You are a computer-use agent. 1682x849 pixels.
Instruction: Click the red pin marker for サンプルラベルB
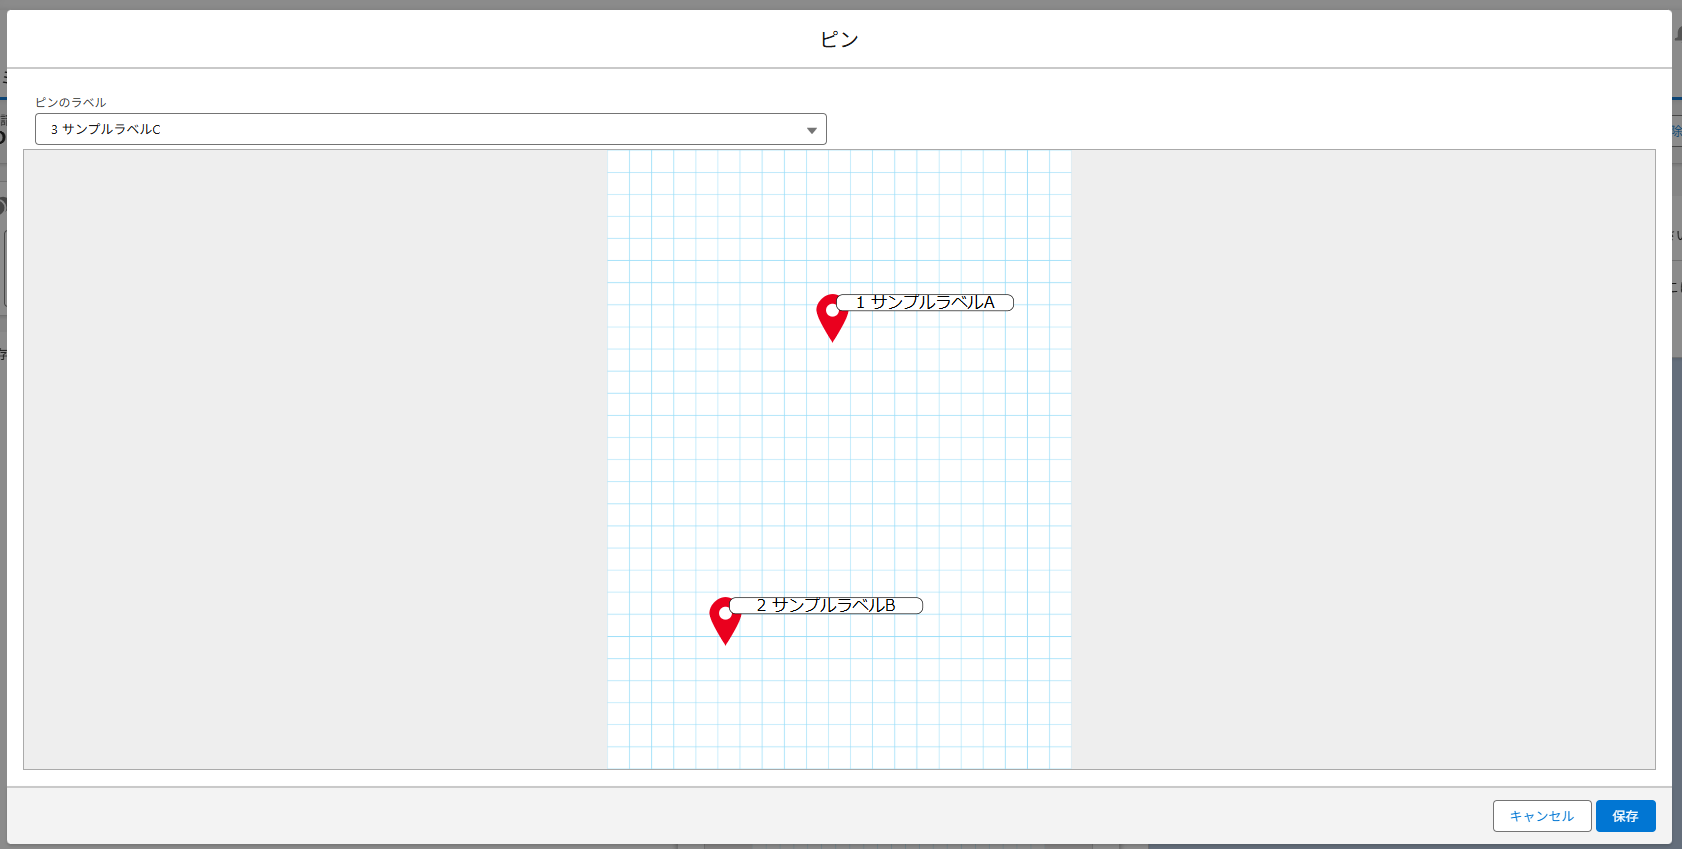click(724, 620)
